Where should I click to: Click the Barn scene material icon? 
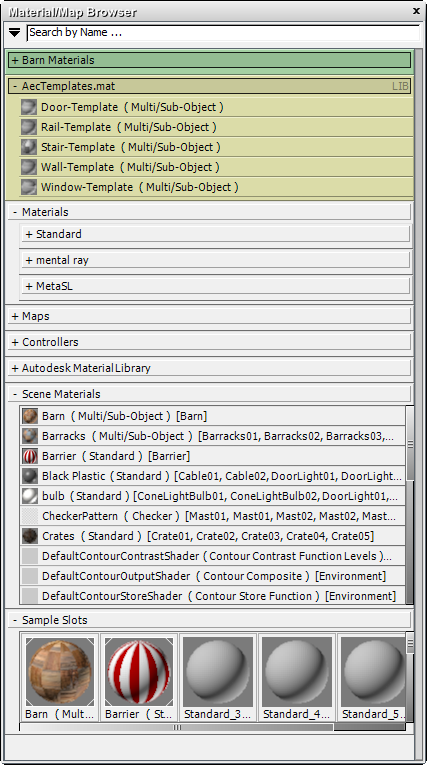(x=30, y=416)
